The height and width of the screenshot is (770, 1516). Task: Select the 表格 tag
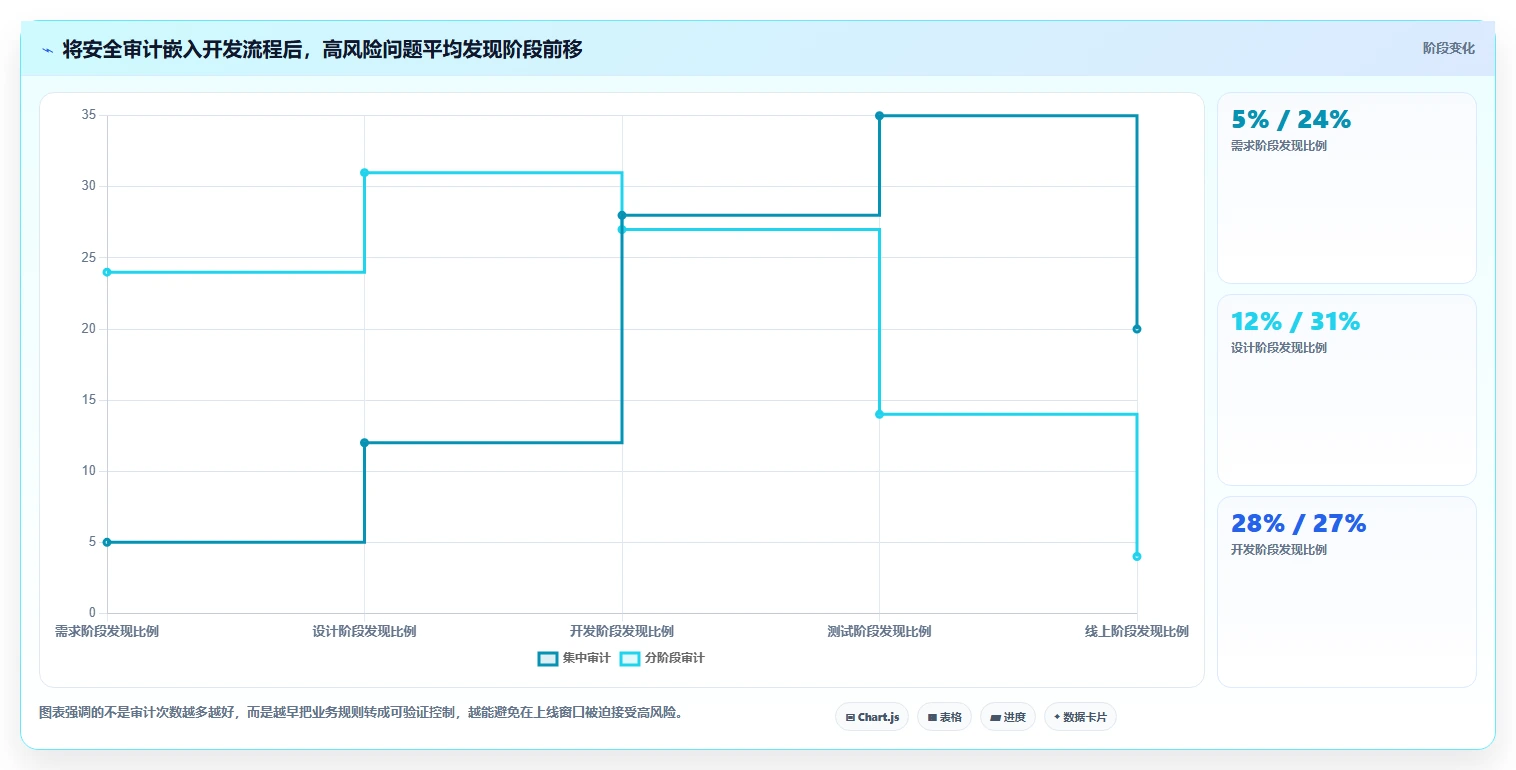click(944, 717)
